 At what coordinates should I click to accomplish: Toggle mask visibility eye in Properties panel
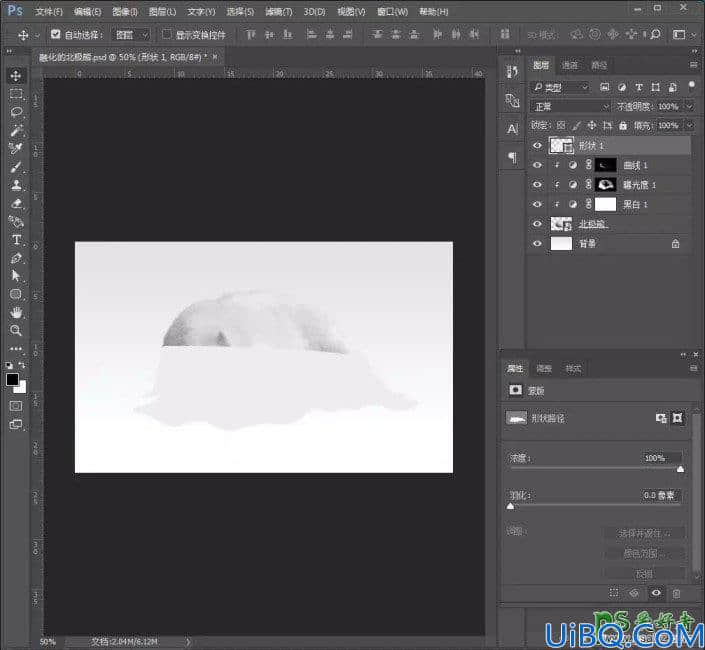pyautogui.click(x=656, y=593)
